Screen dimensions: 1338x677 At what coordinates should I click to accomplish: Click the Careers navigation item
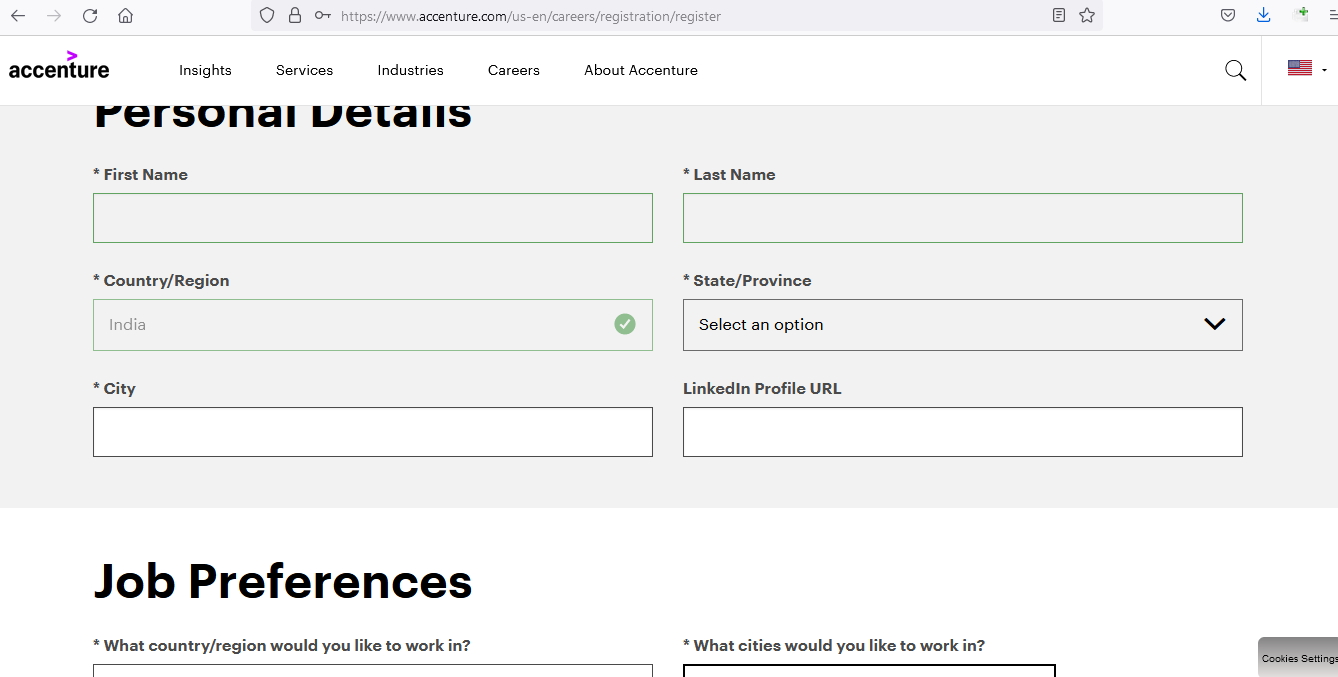coord(513,70)
